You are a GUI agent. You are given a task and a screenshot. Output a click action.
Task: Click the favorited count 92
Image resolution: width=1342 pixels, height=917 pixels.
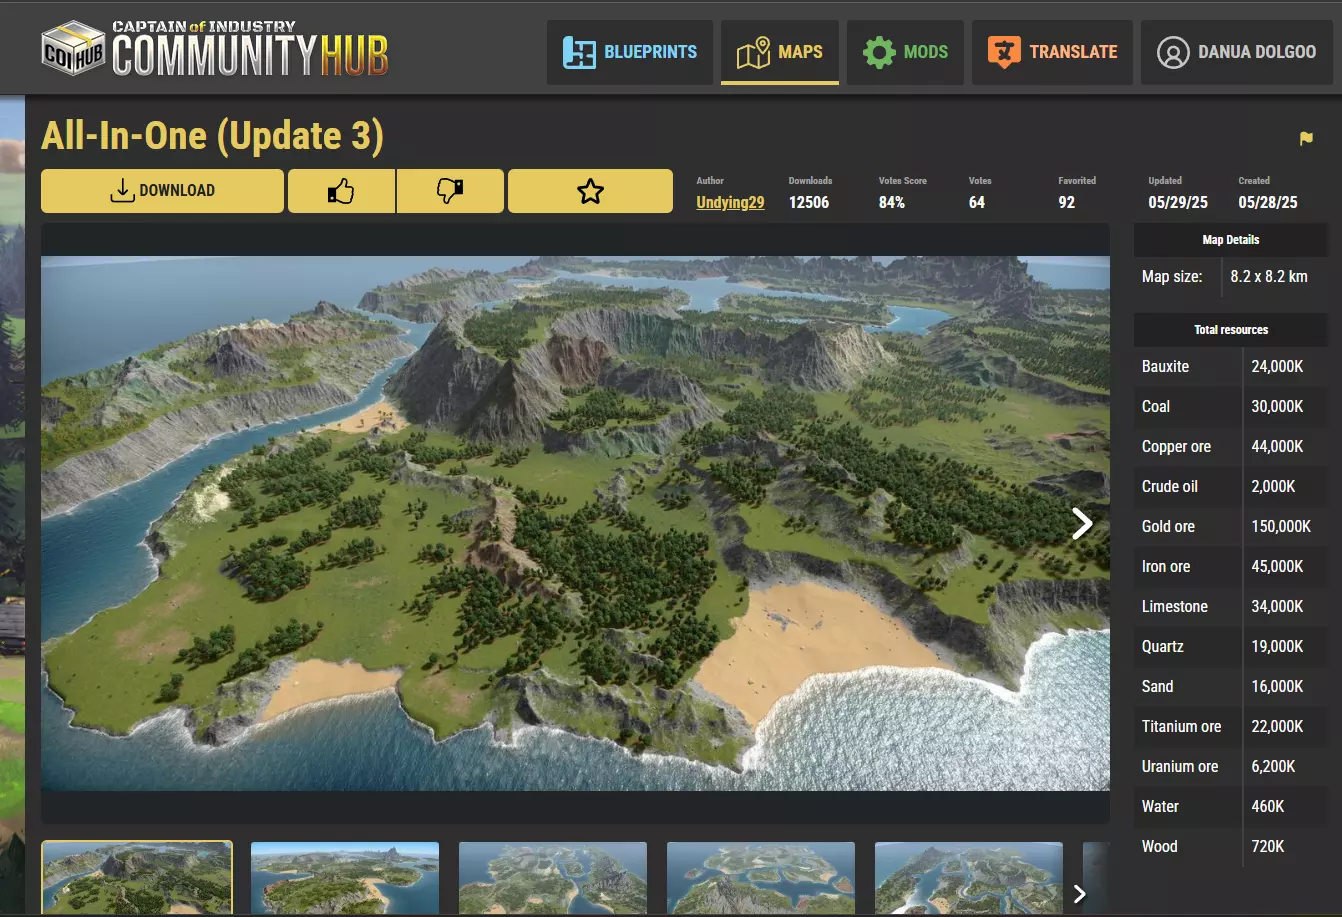pyautogui.click(x=1067, y=202)
